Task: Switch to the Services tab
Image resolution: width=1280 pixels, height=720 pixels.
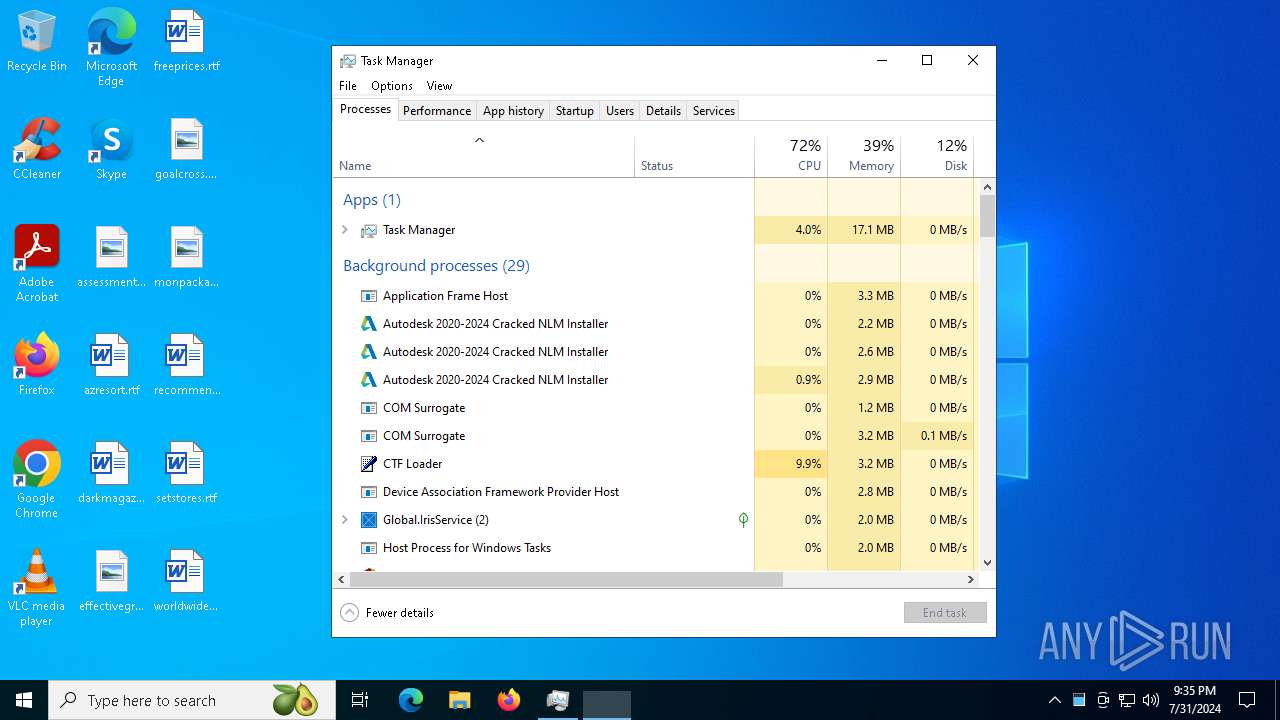Action: pyautogui.click(x=714, y=111)
